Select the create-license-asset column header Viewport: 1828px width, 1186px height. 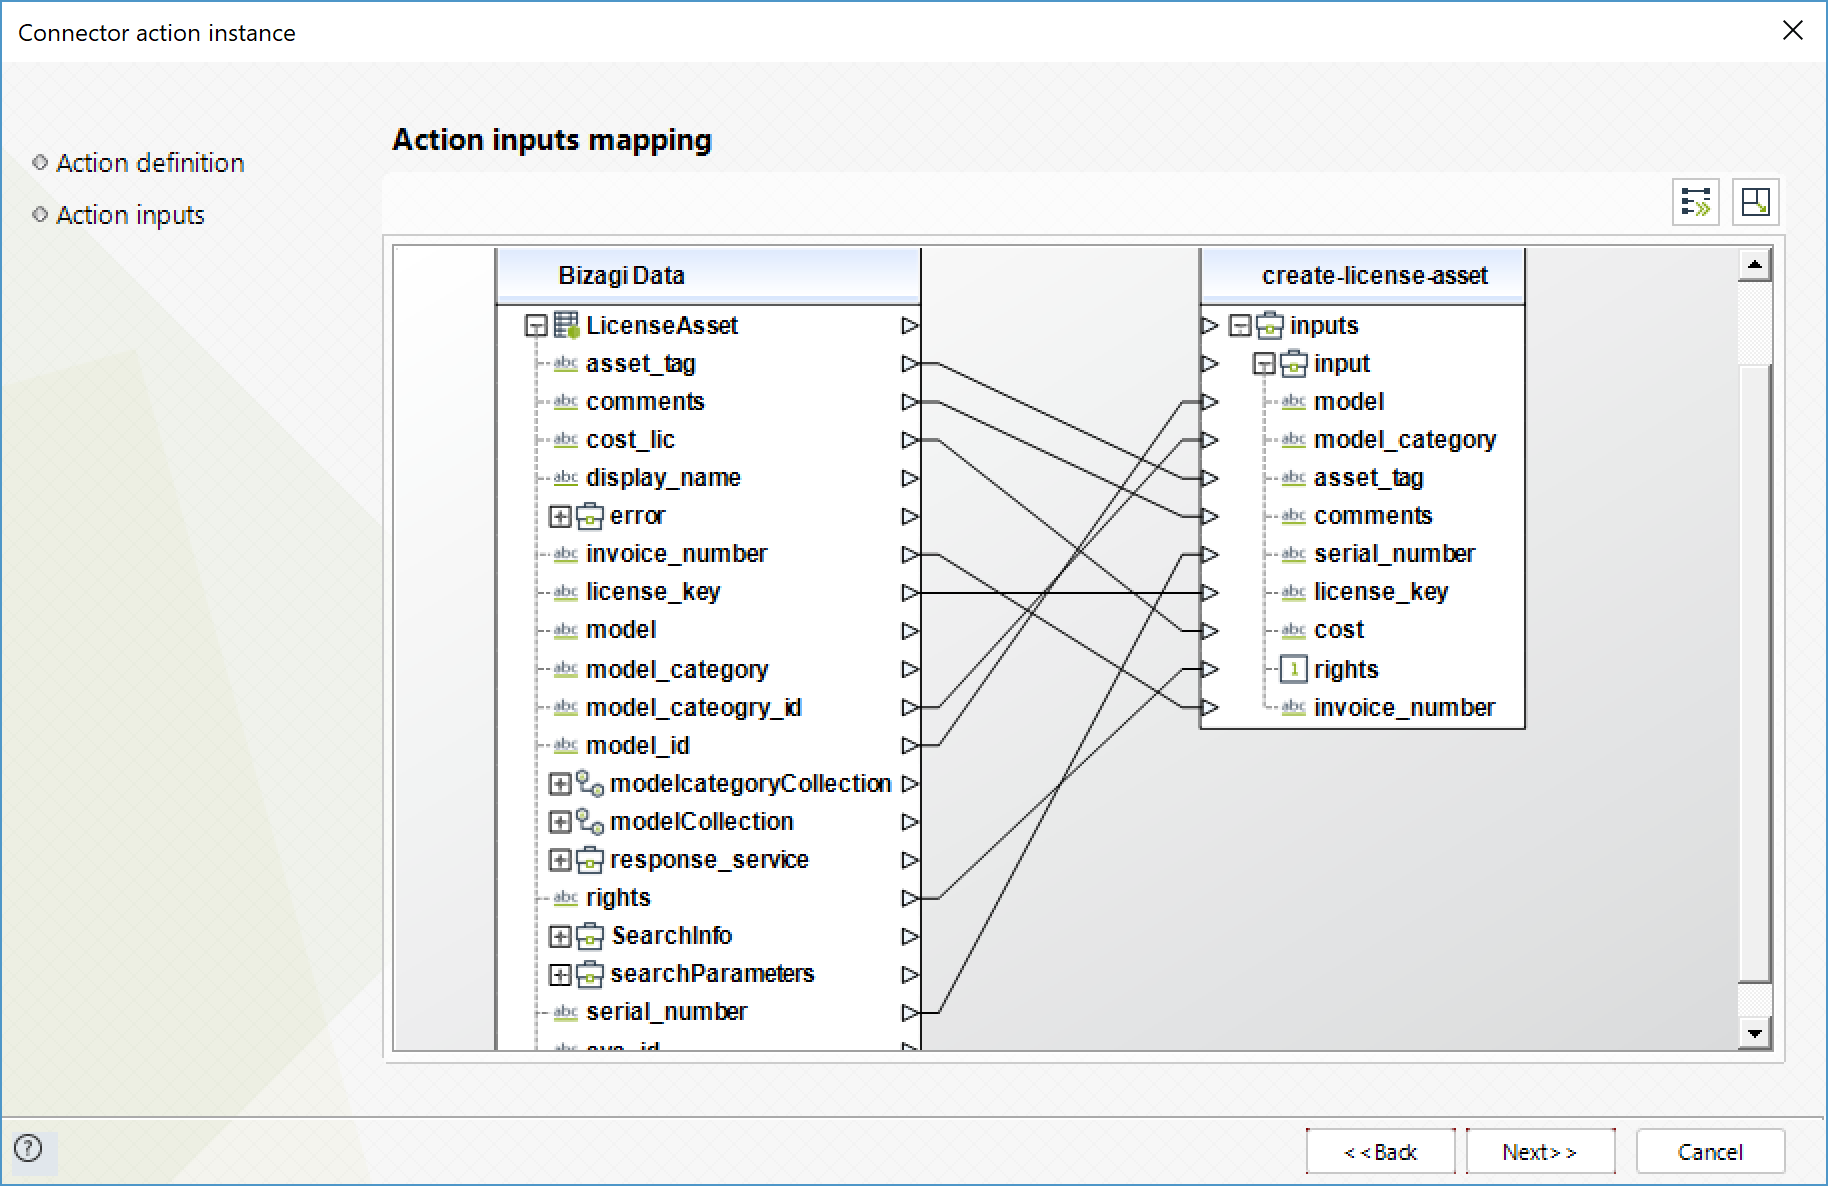point(1362,276)
